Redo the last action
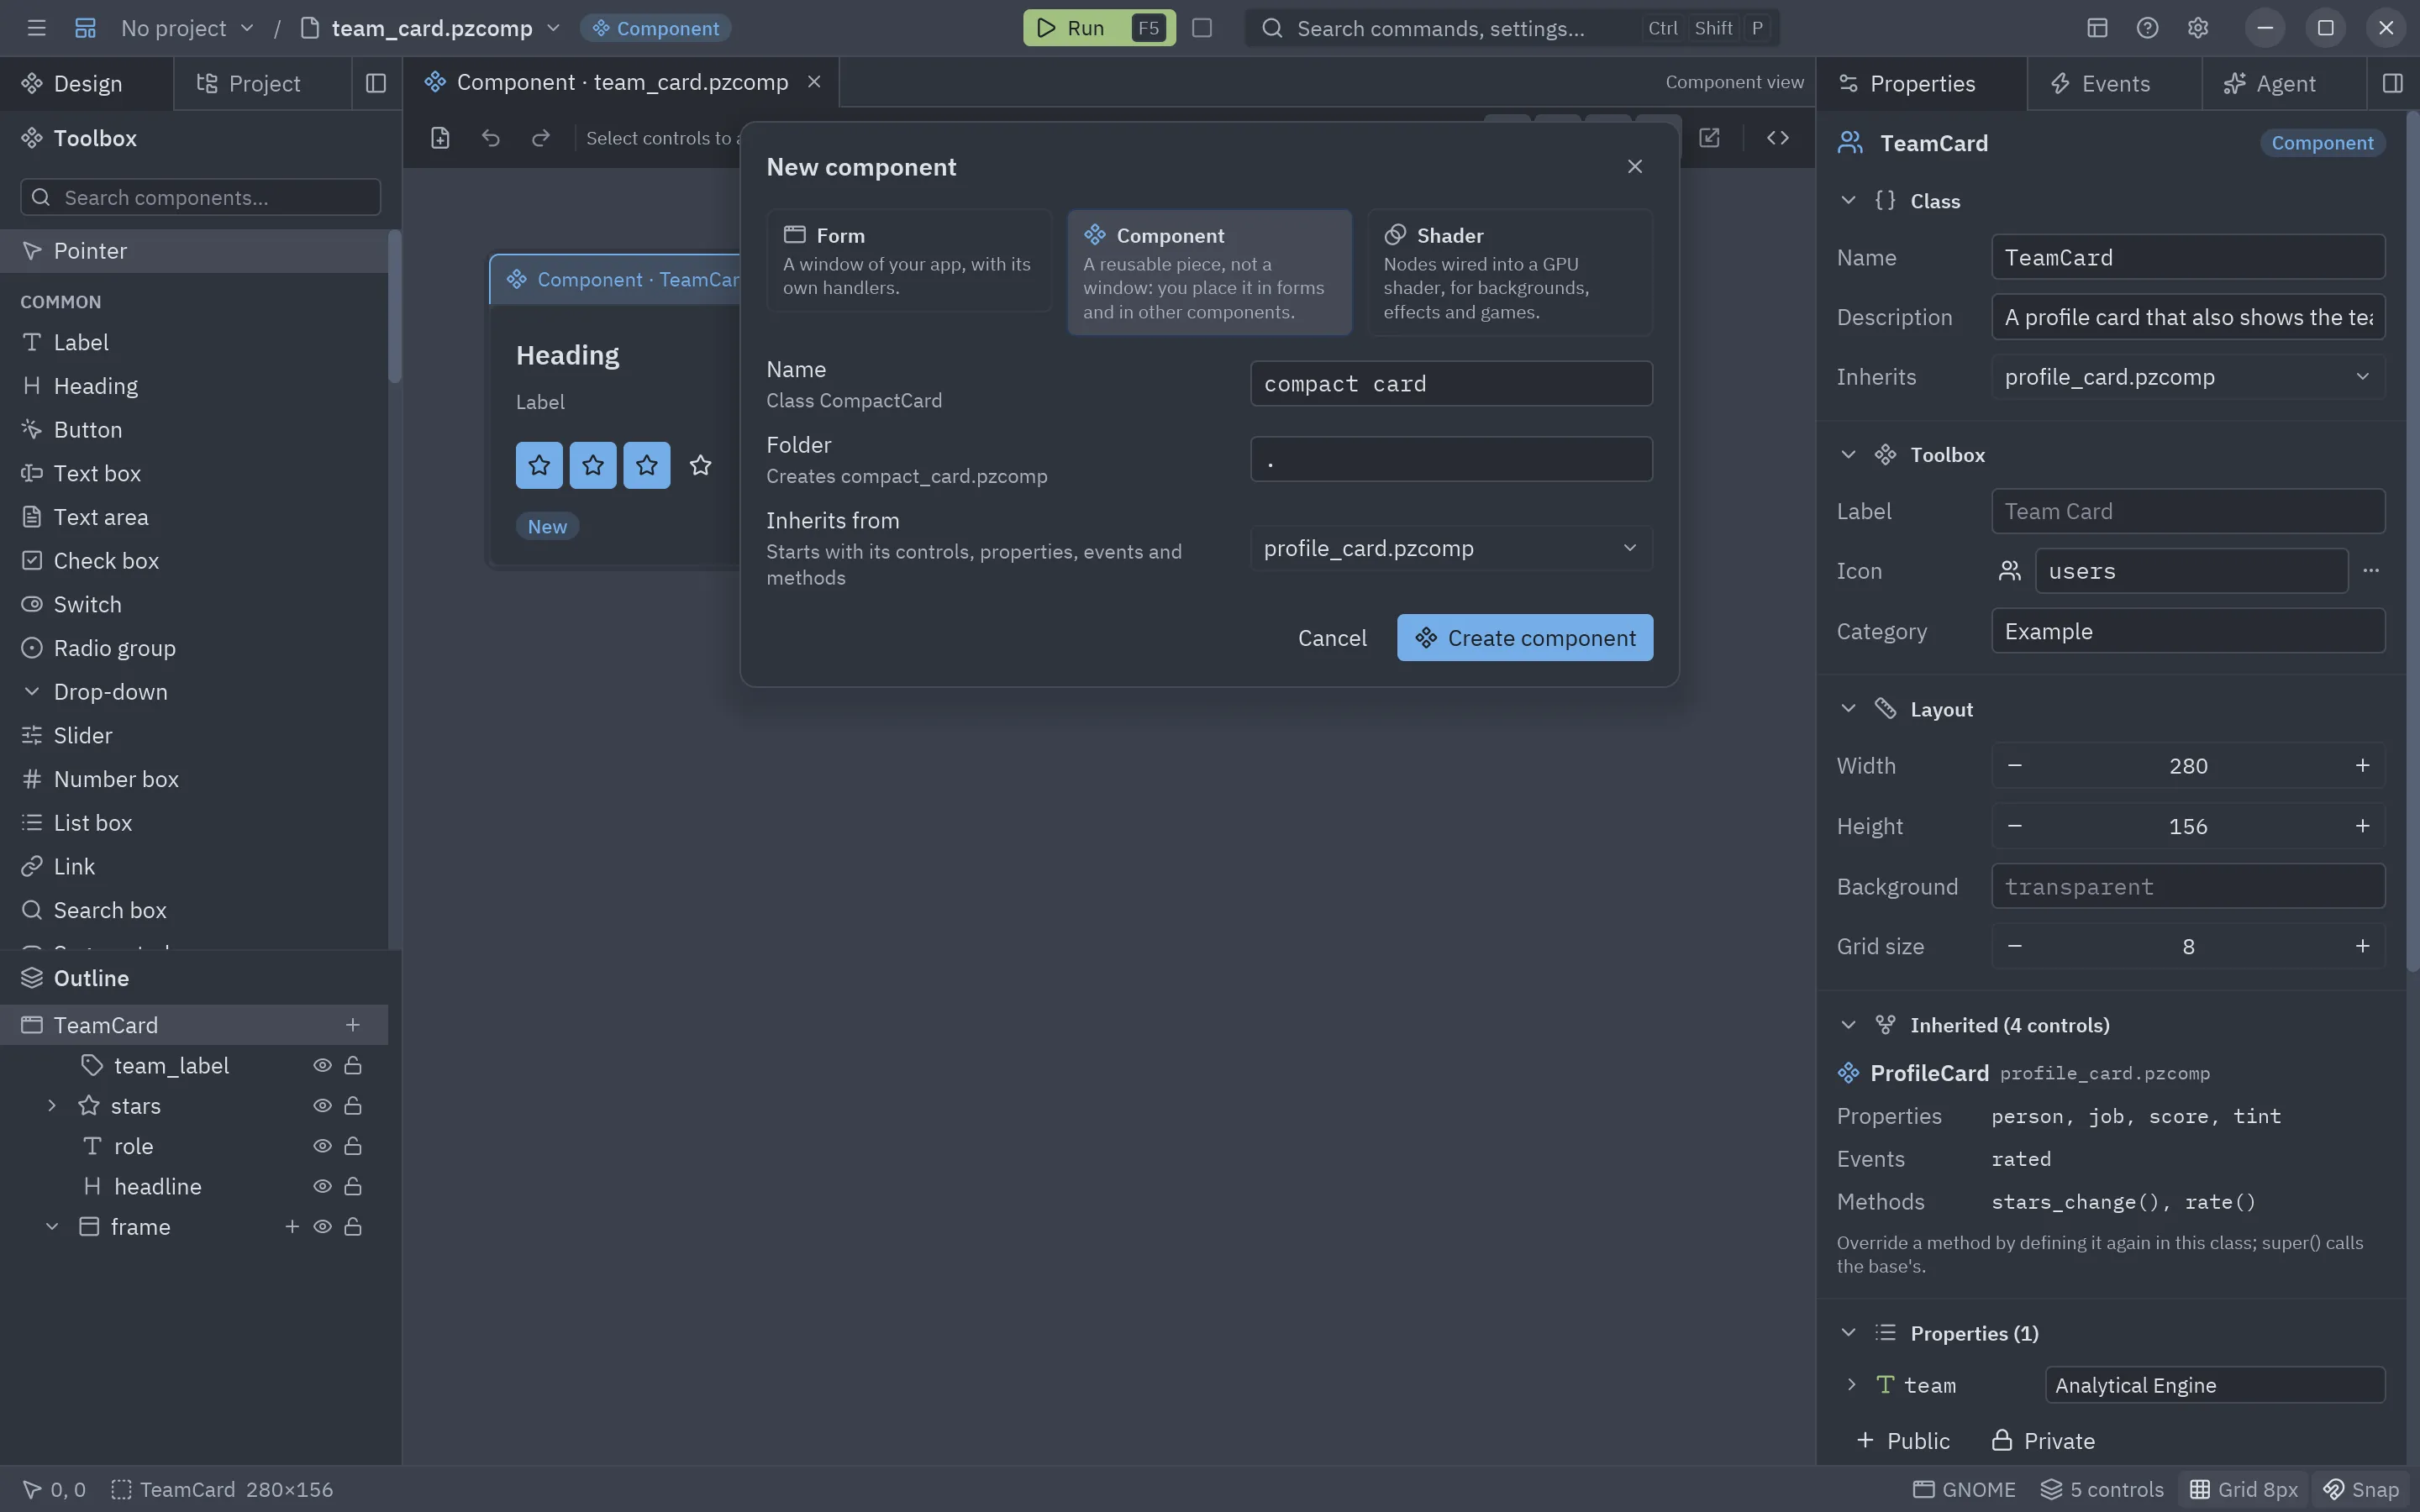The height and width of the screenshot is (1512, 2420). pyautogui.click(x=541, y=138)
